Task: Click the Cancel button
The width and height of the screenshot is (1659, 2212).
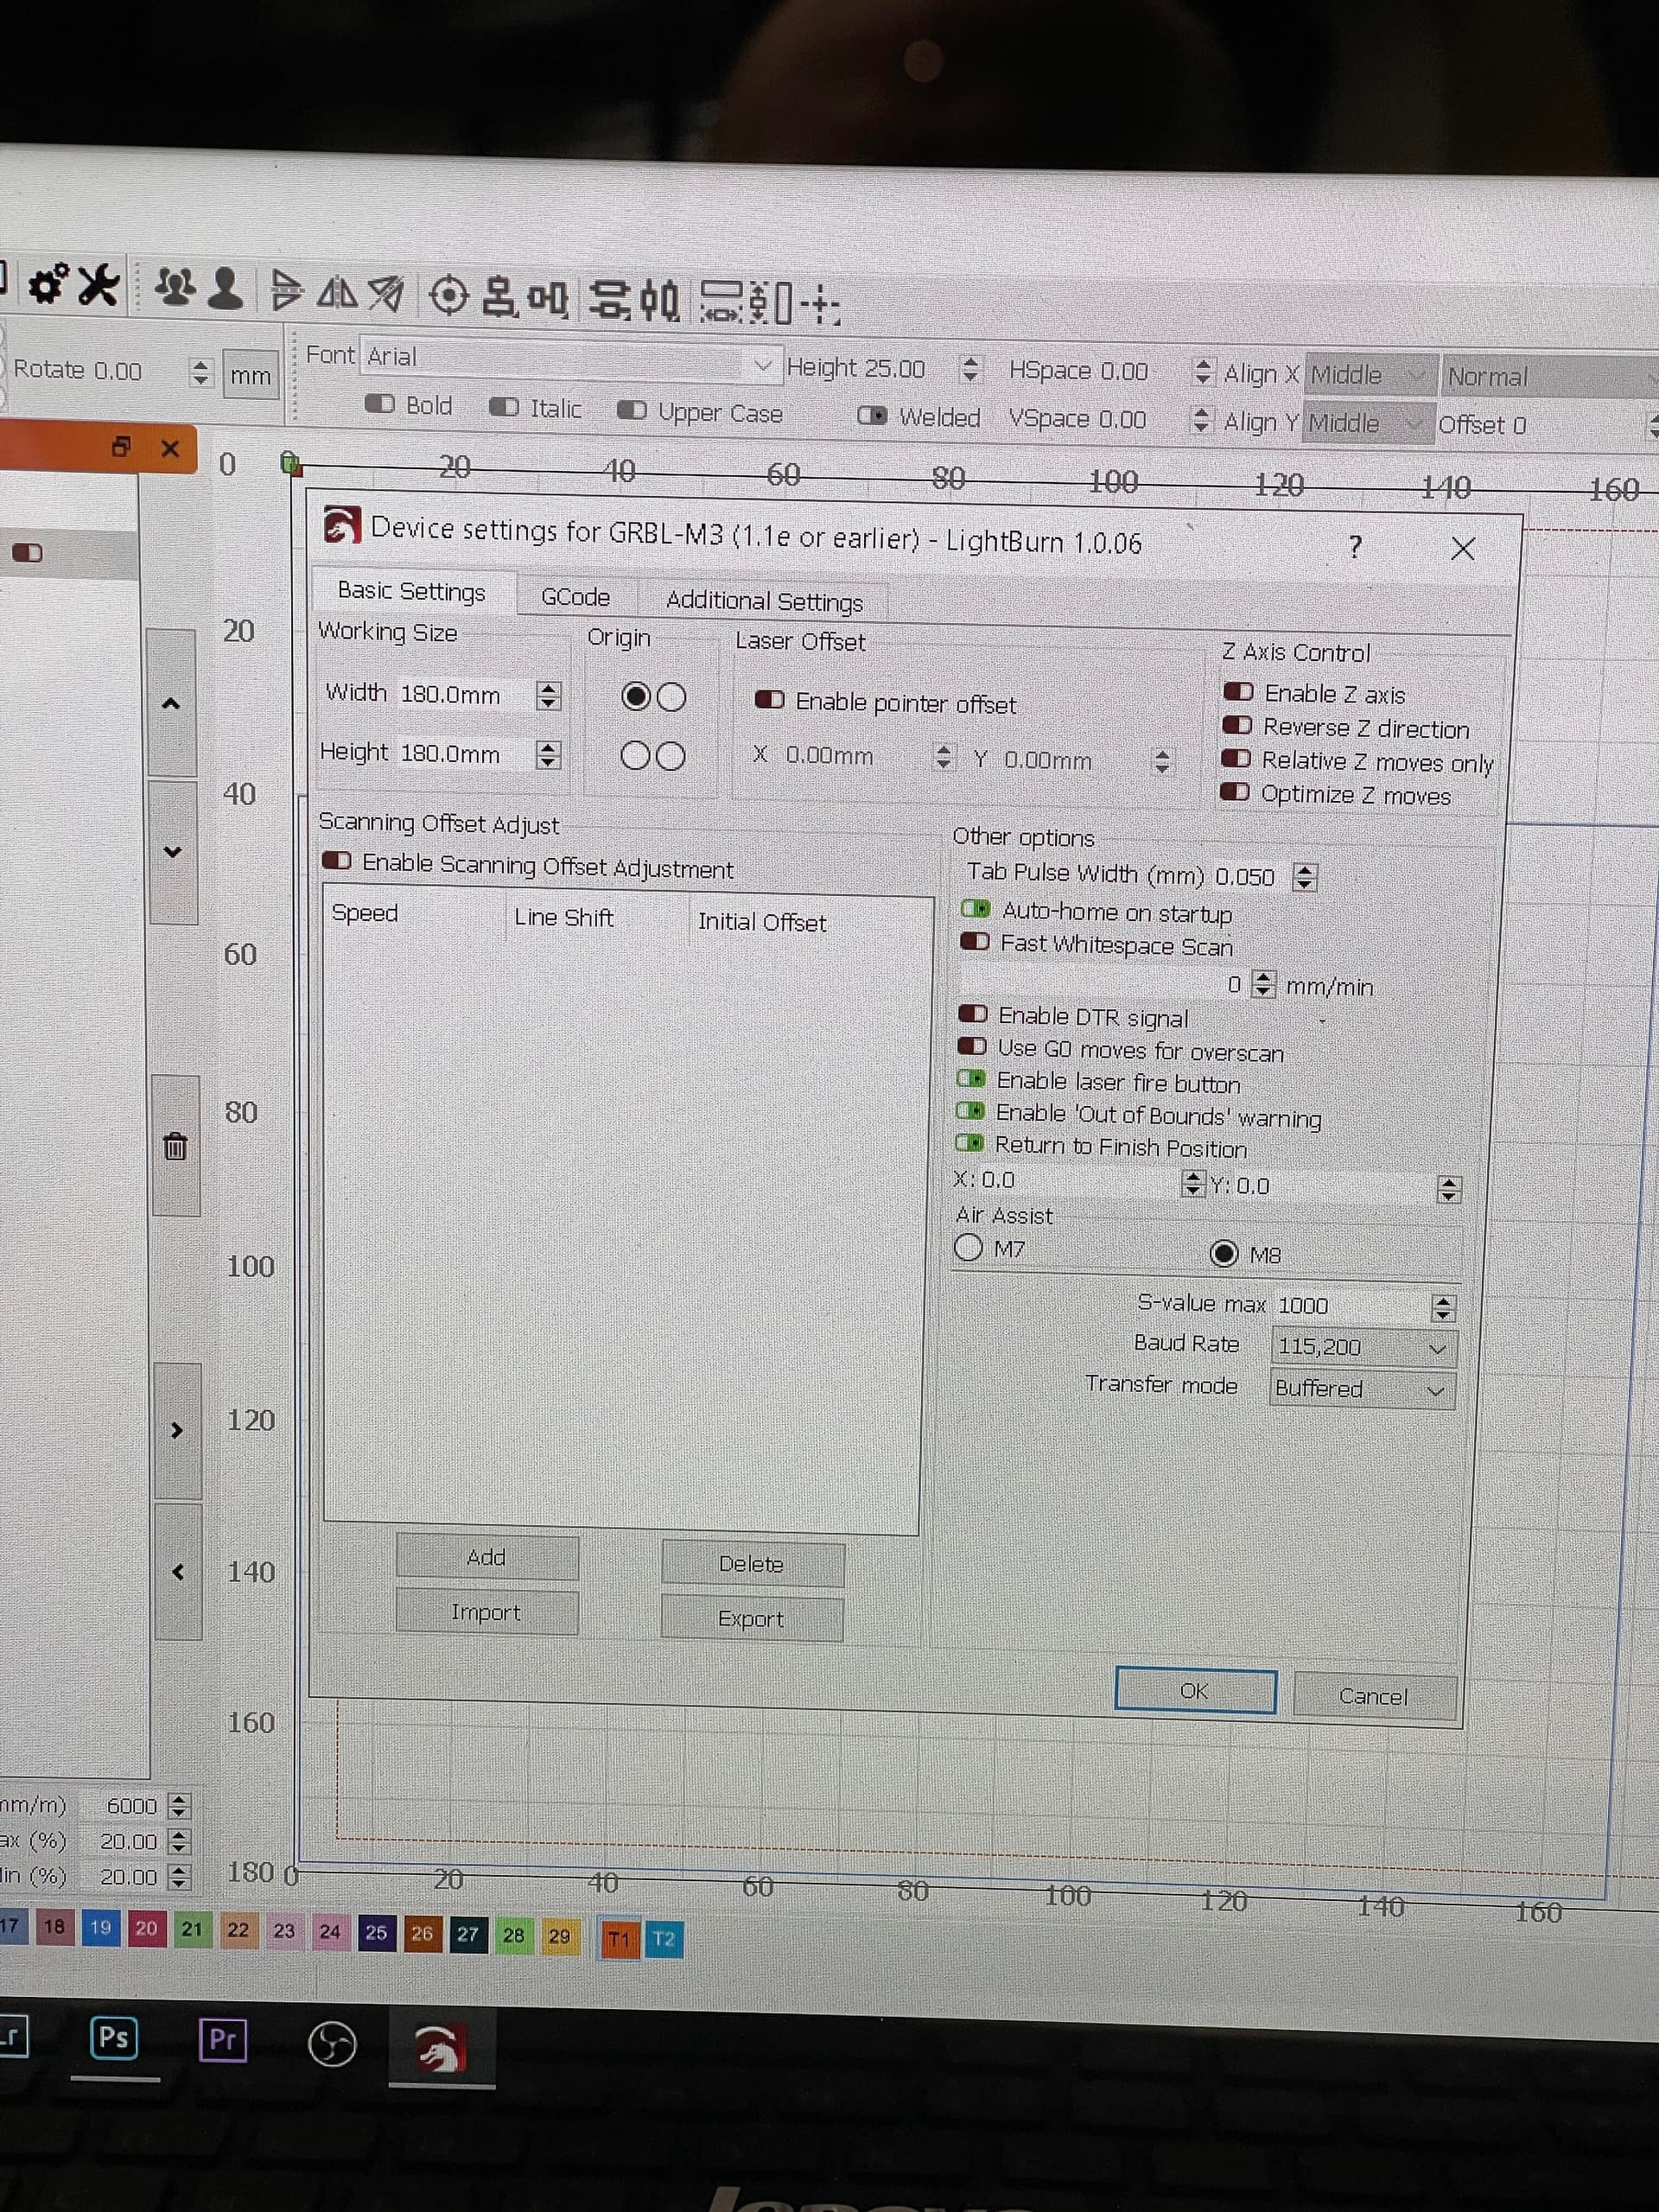Action: click(x=1374, y=1697)
